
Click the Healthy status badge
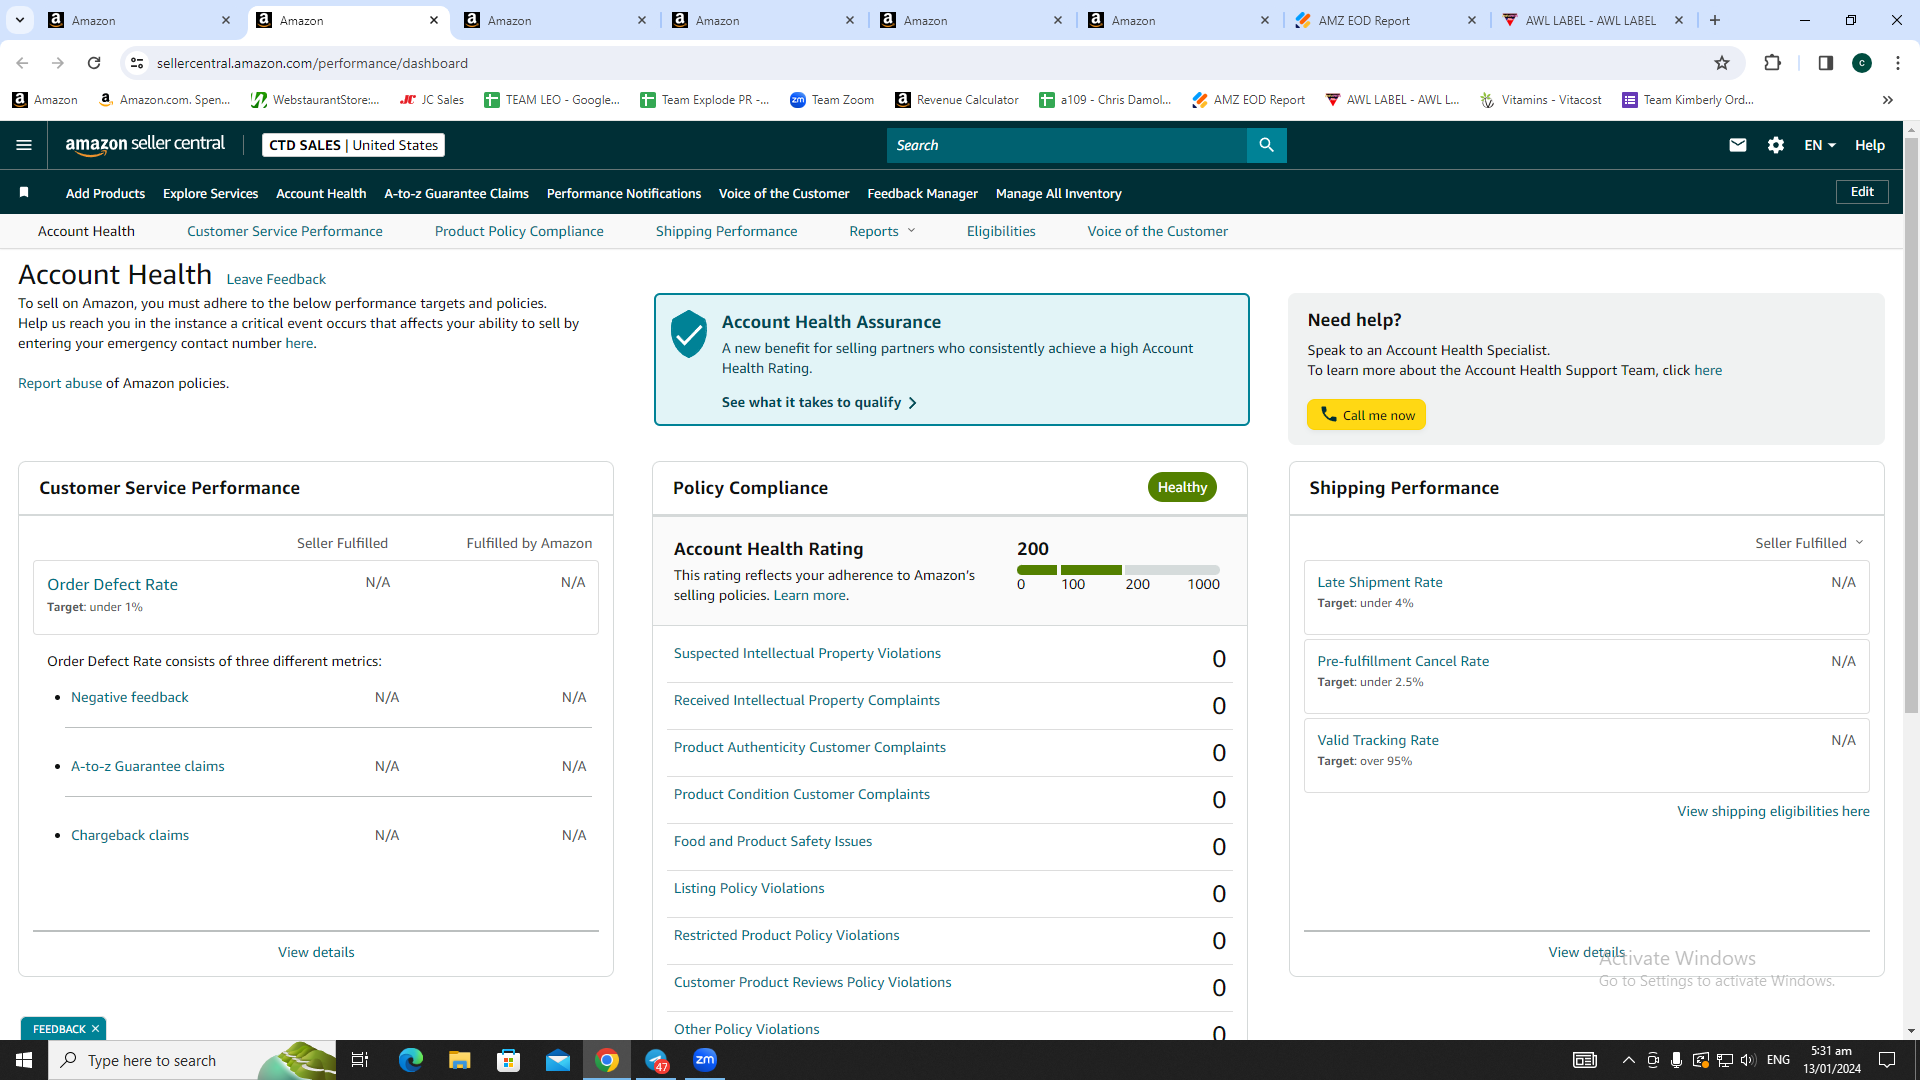pyautogui.click(x=1182, y=487)
